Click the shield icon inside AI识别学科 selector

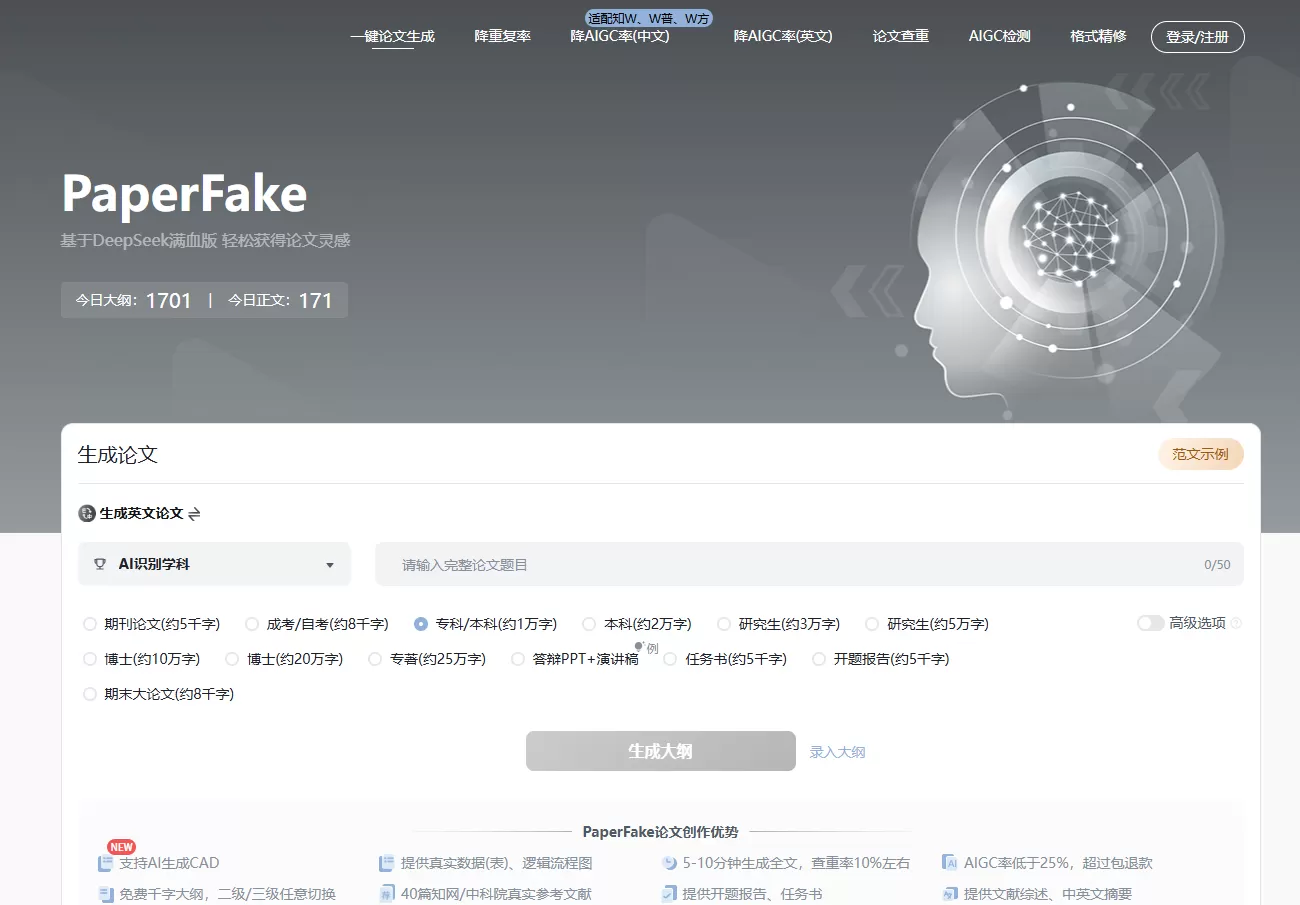coord(100,563)
